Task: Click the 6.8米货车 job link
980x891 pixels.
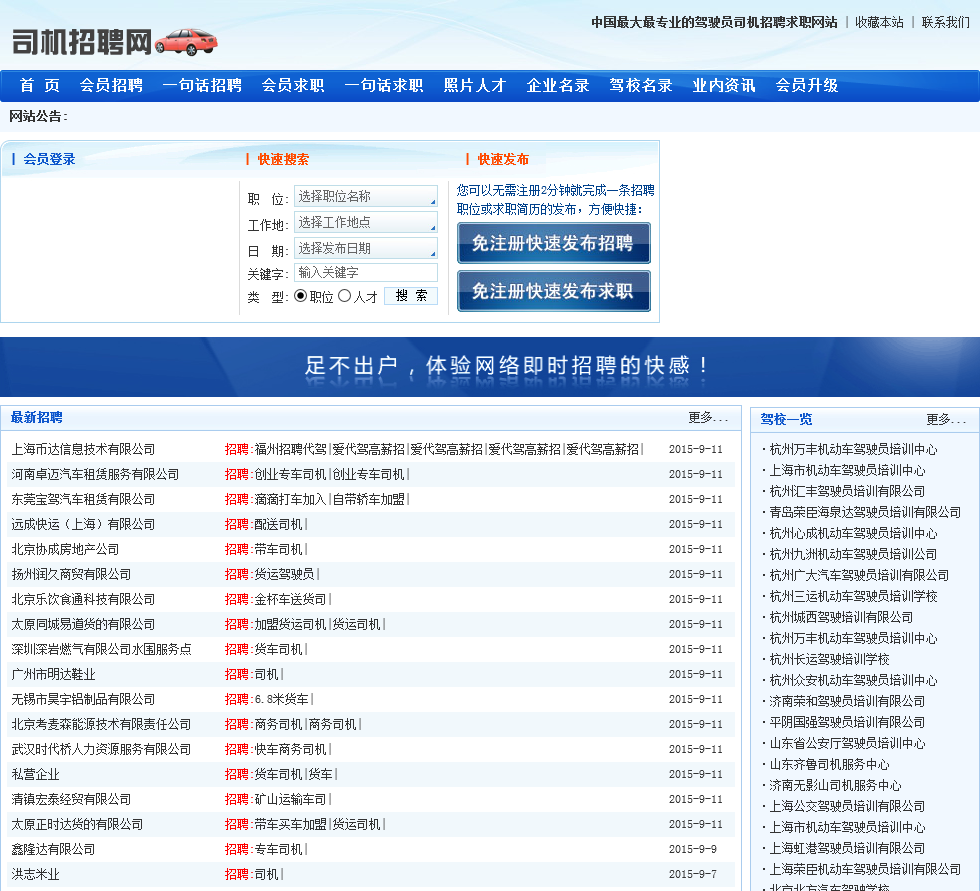Action: coord(281,699)
